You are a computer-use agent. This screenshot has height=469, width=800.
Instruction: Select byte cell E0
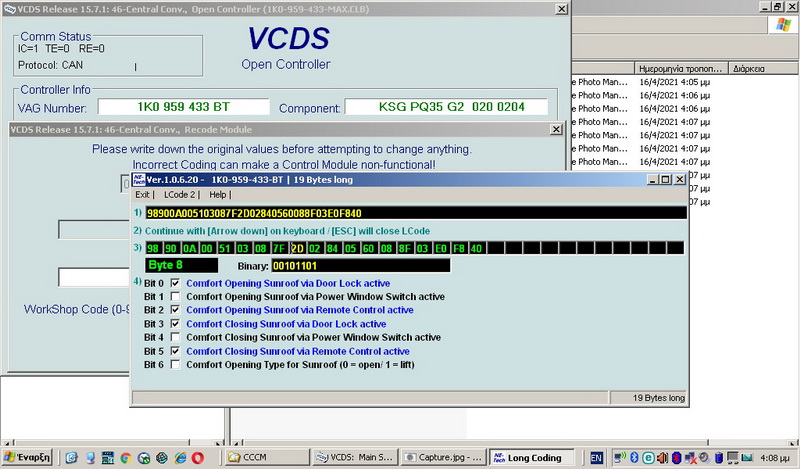click(x=440, y=249)
